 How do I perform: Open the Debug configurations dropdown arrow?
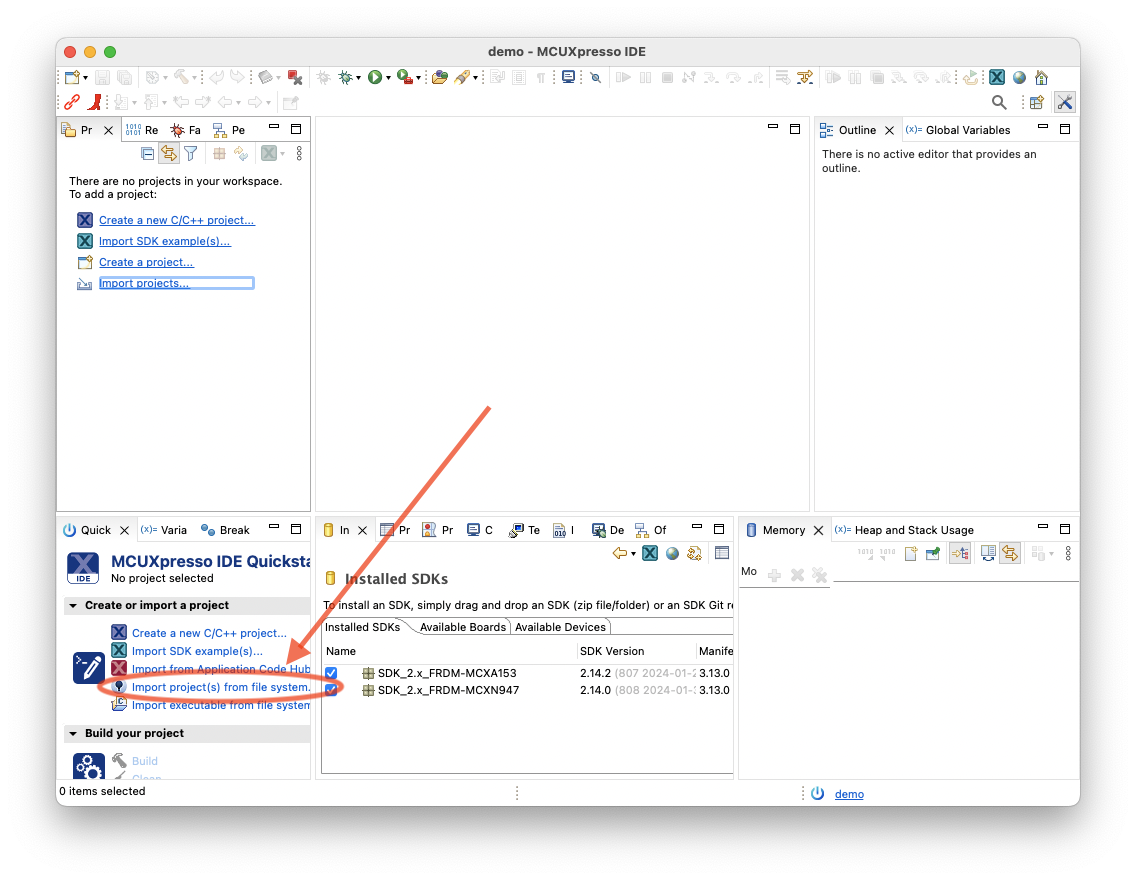tap(358, 78)
